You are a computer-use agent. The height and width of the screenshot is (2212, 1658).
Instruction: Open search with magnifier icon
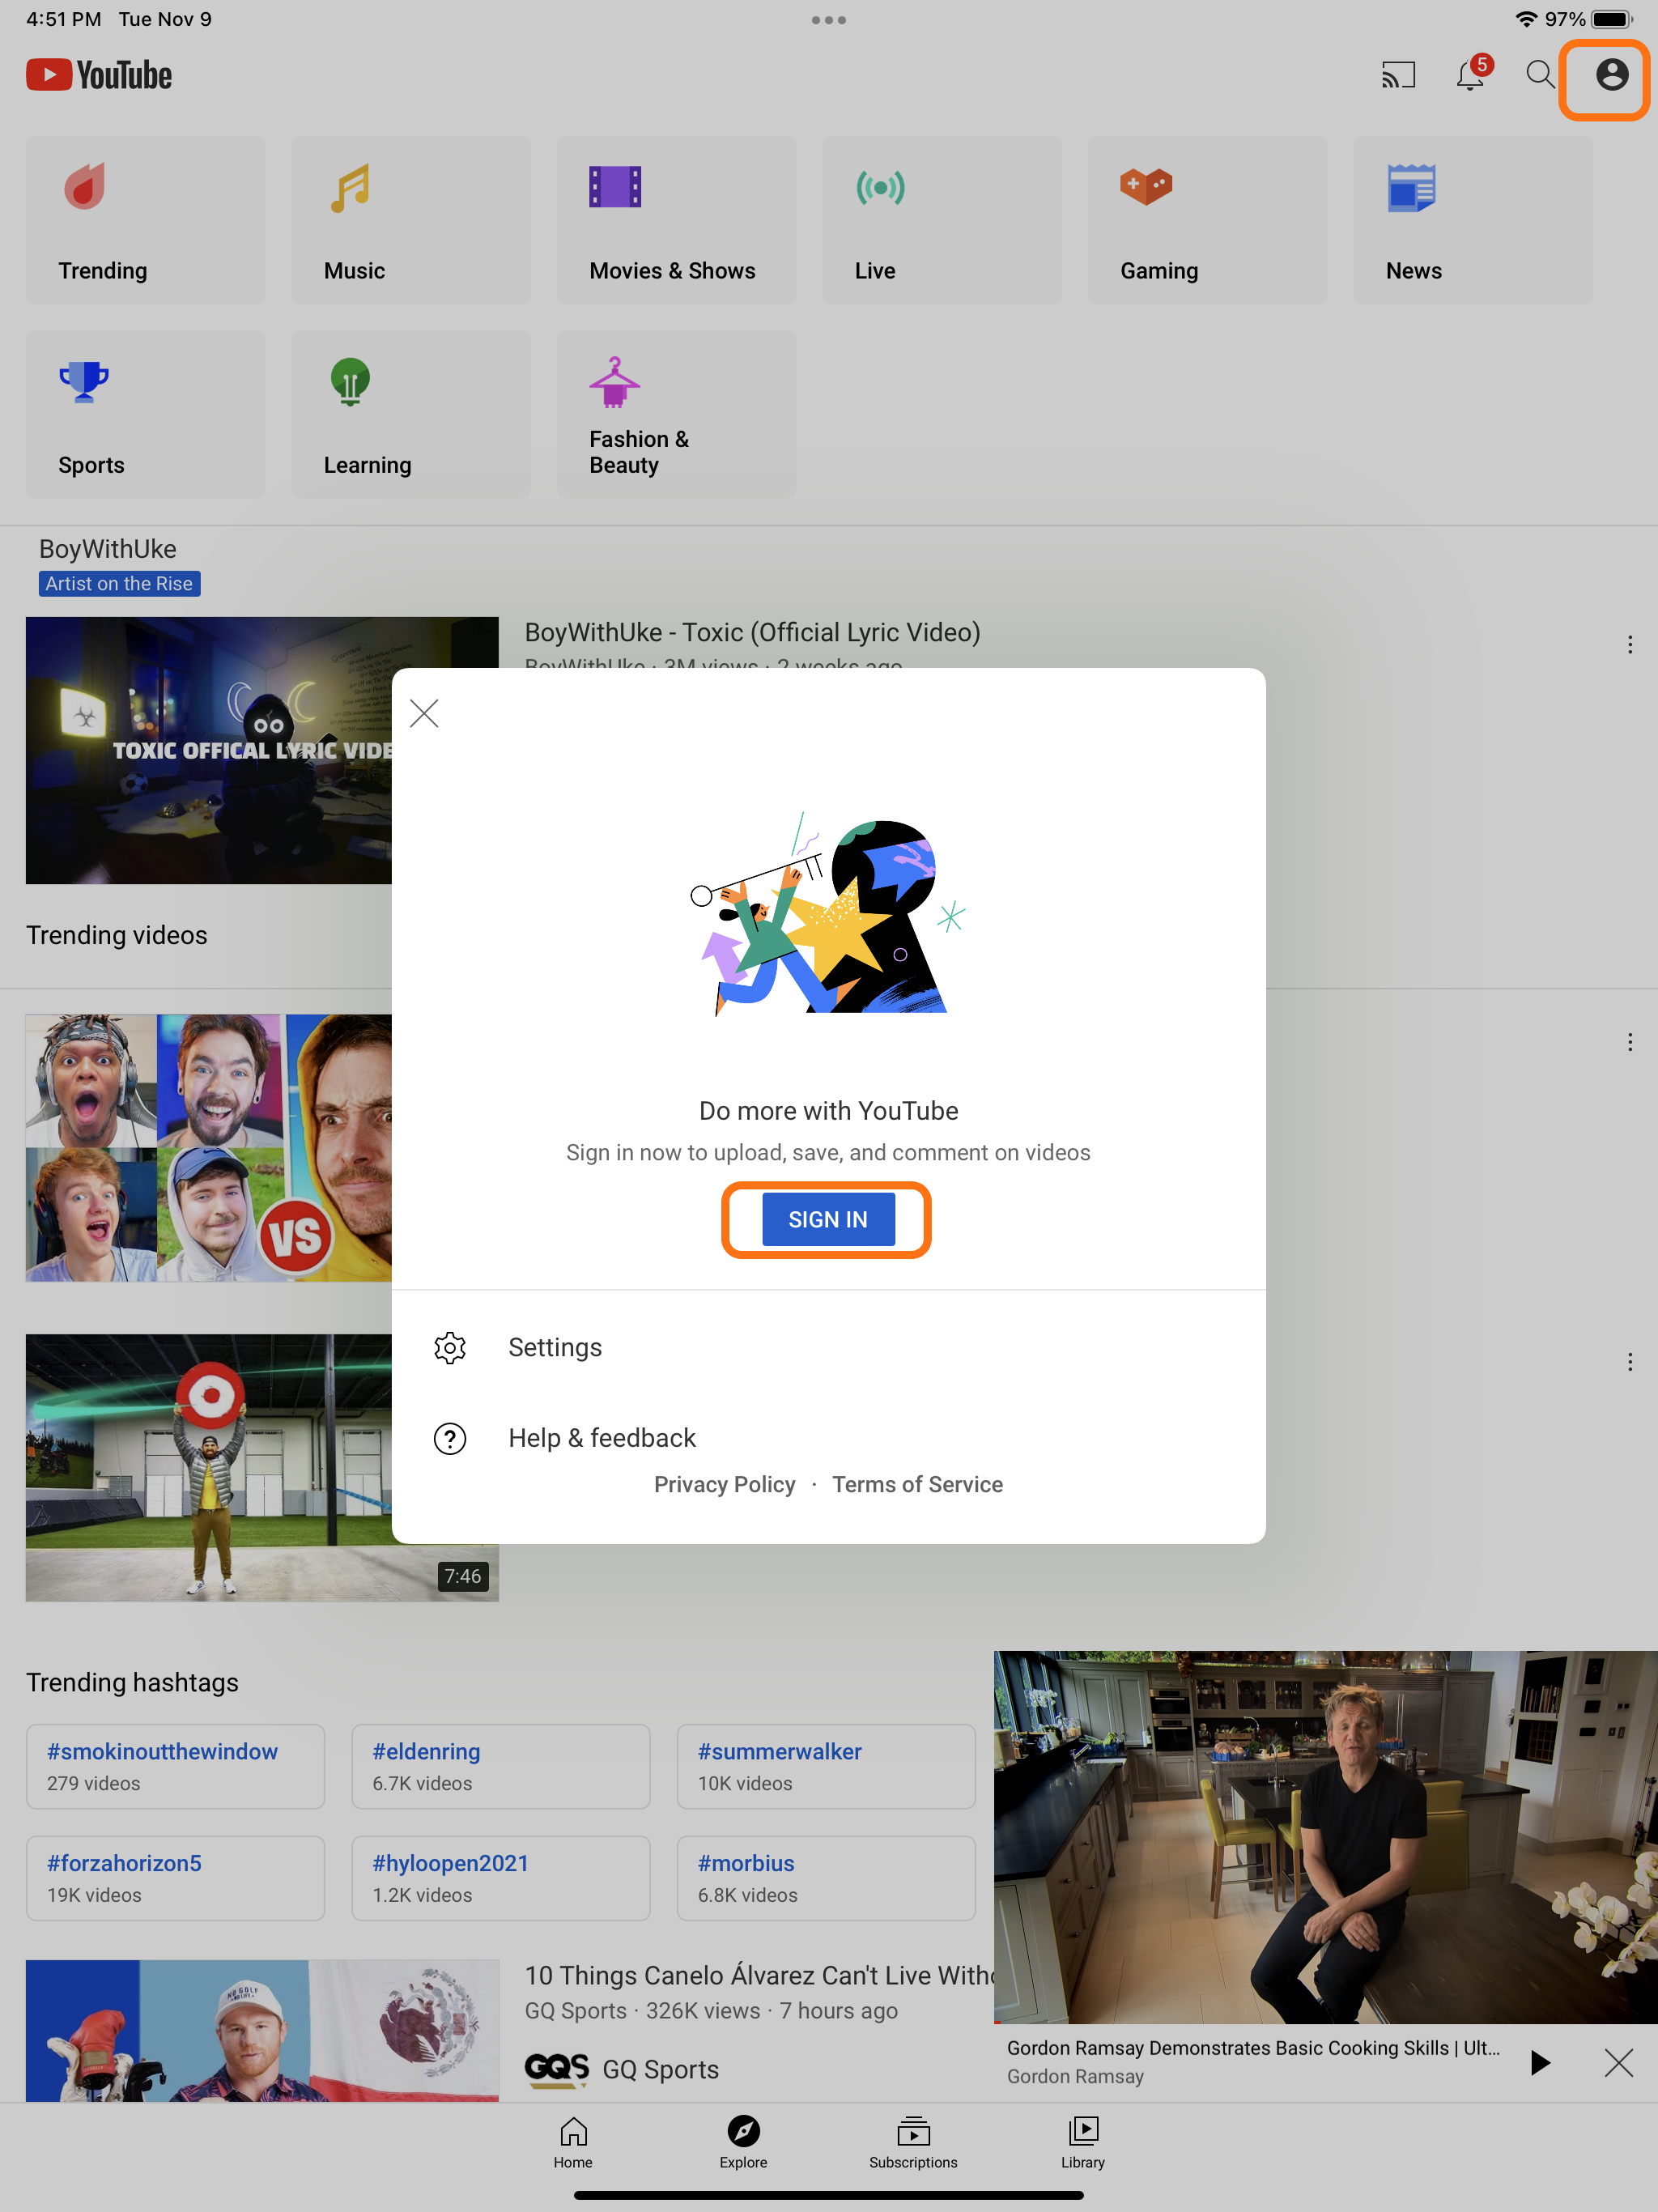pyautogui.click(x=1540, y=75)
